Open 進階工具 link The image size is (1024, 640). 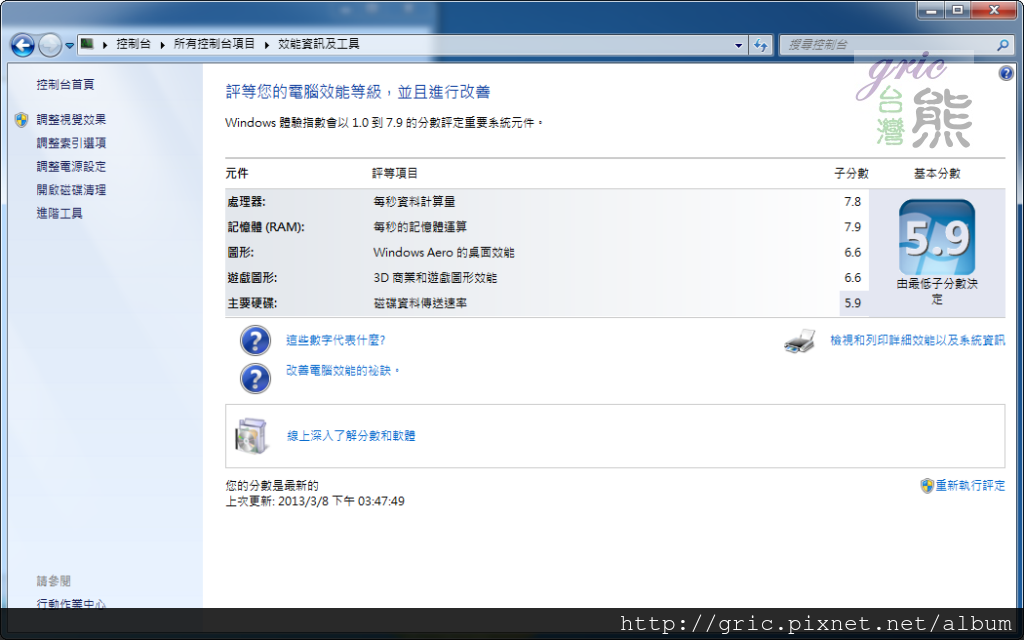[x=59, y=214]
